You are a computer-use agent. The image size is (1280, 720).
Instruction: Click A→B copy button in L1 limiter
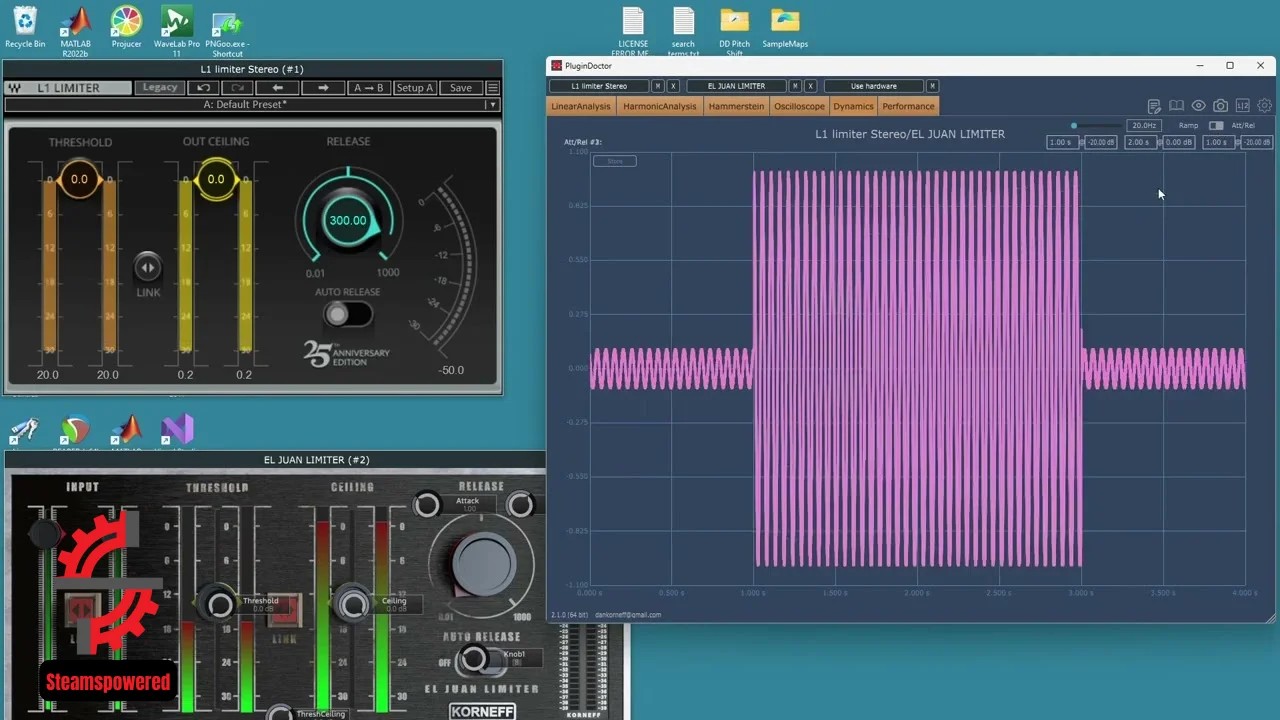click(368, 88)
